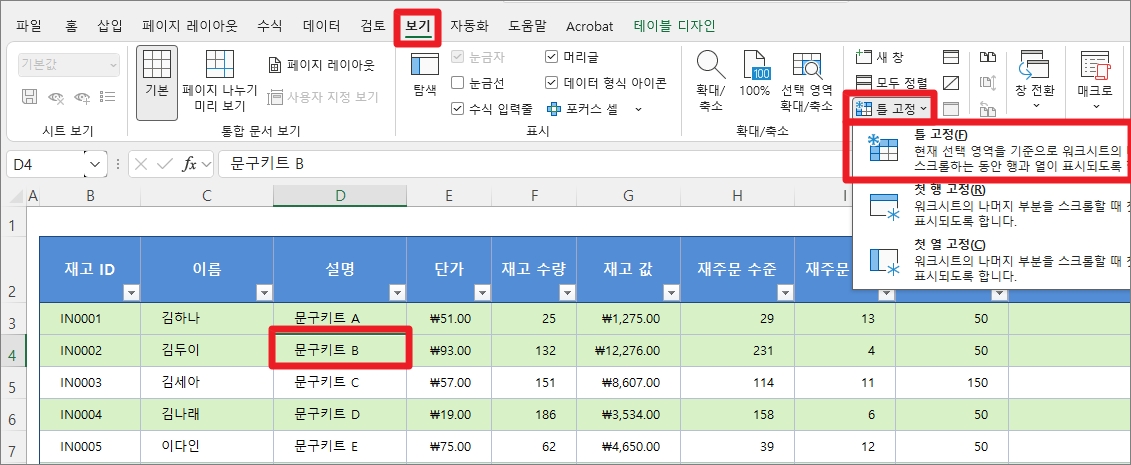Click the formula bar cancel X icon

[x=141, y=164]
